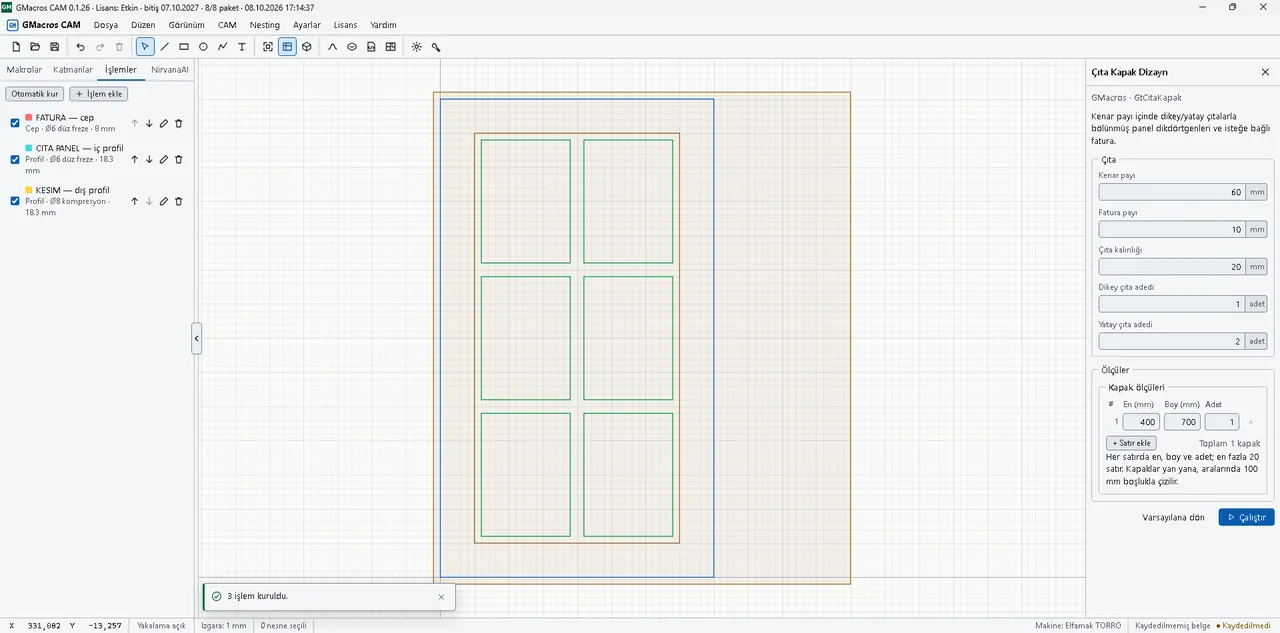Switch to the 3D cube view

coord(307,47)
